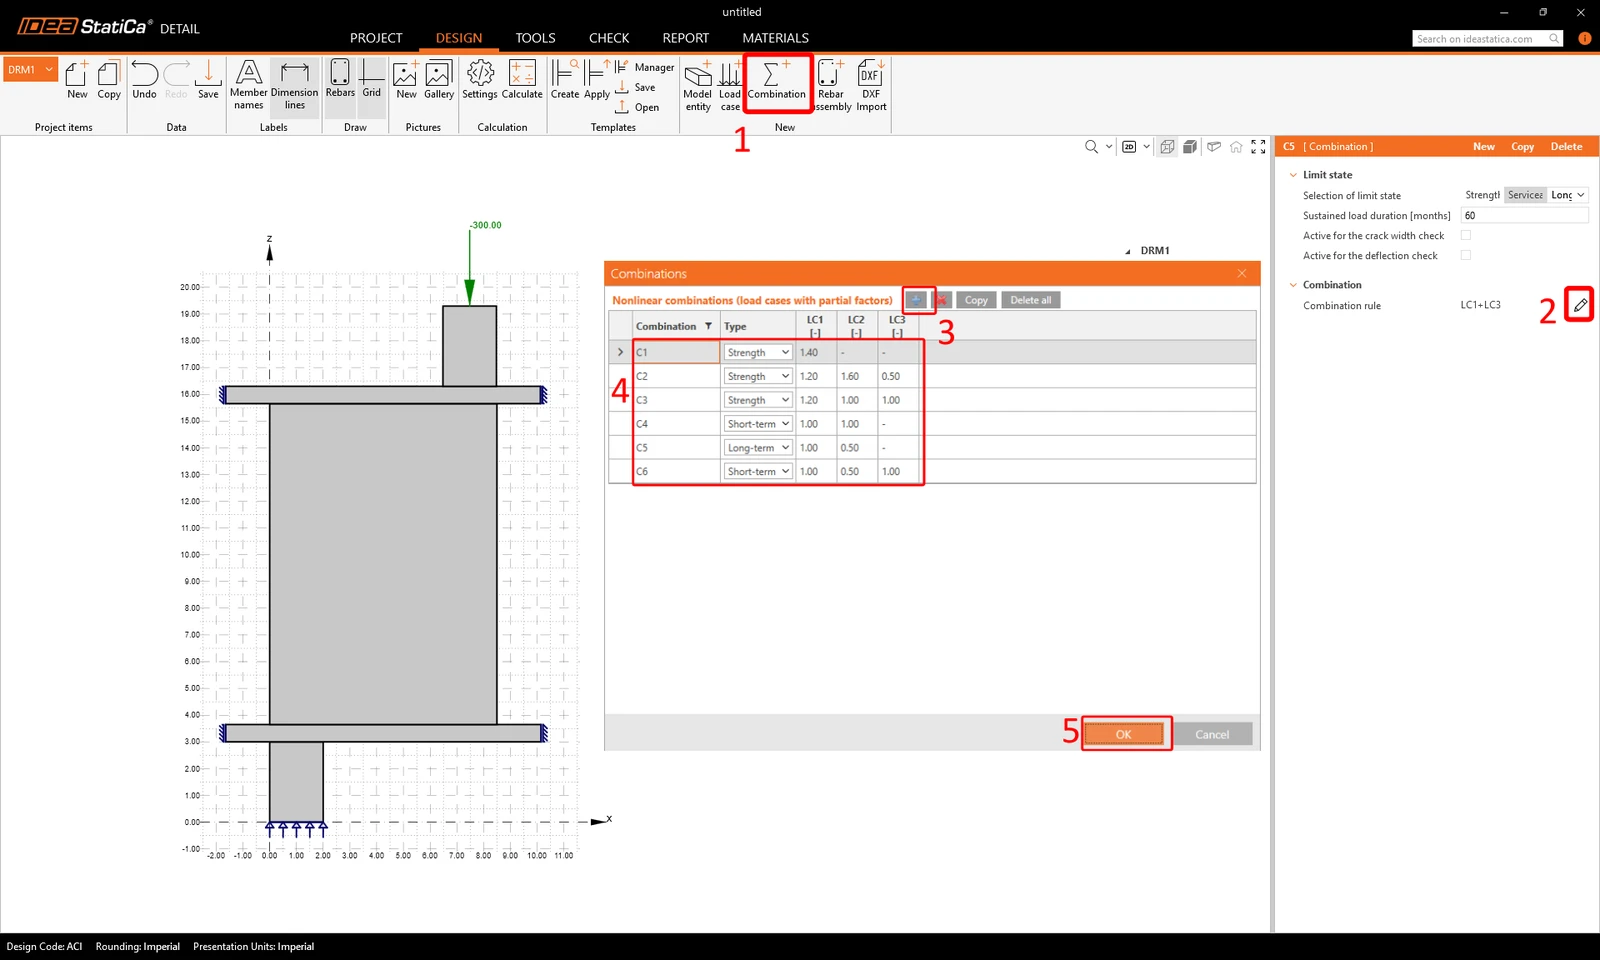Create a new project item
1600x960 pixels.
77,79
